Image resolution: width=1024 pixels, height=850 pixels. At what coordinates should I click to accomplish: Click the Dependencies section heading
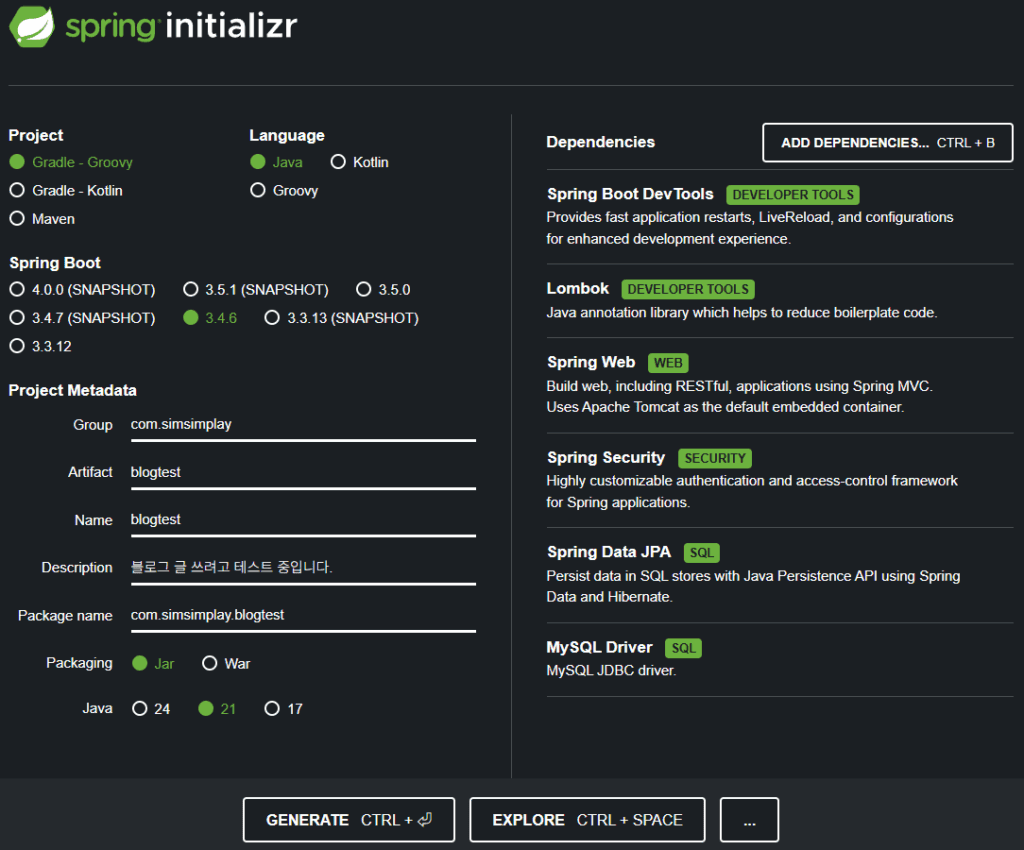[600, 142]
